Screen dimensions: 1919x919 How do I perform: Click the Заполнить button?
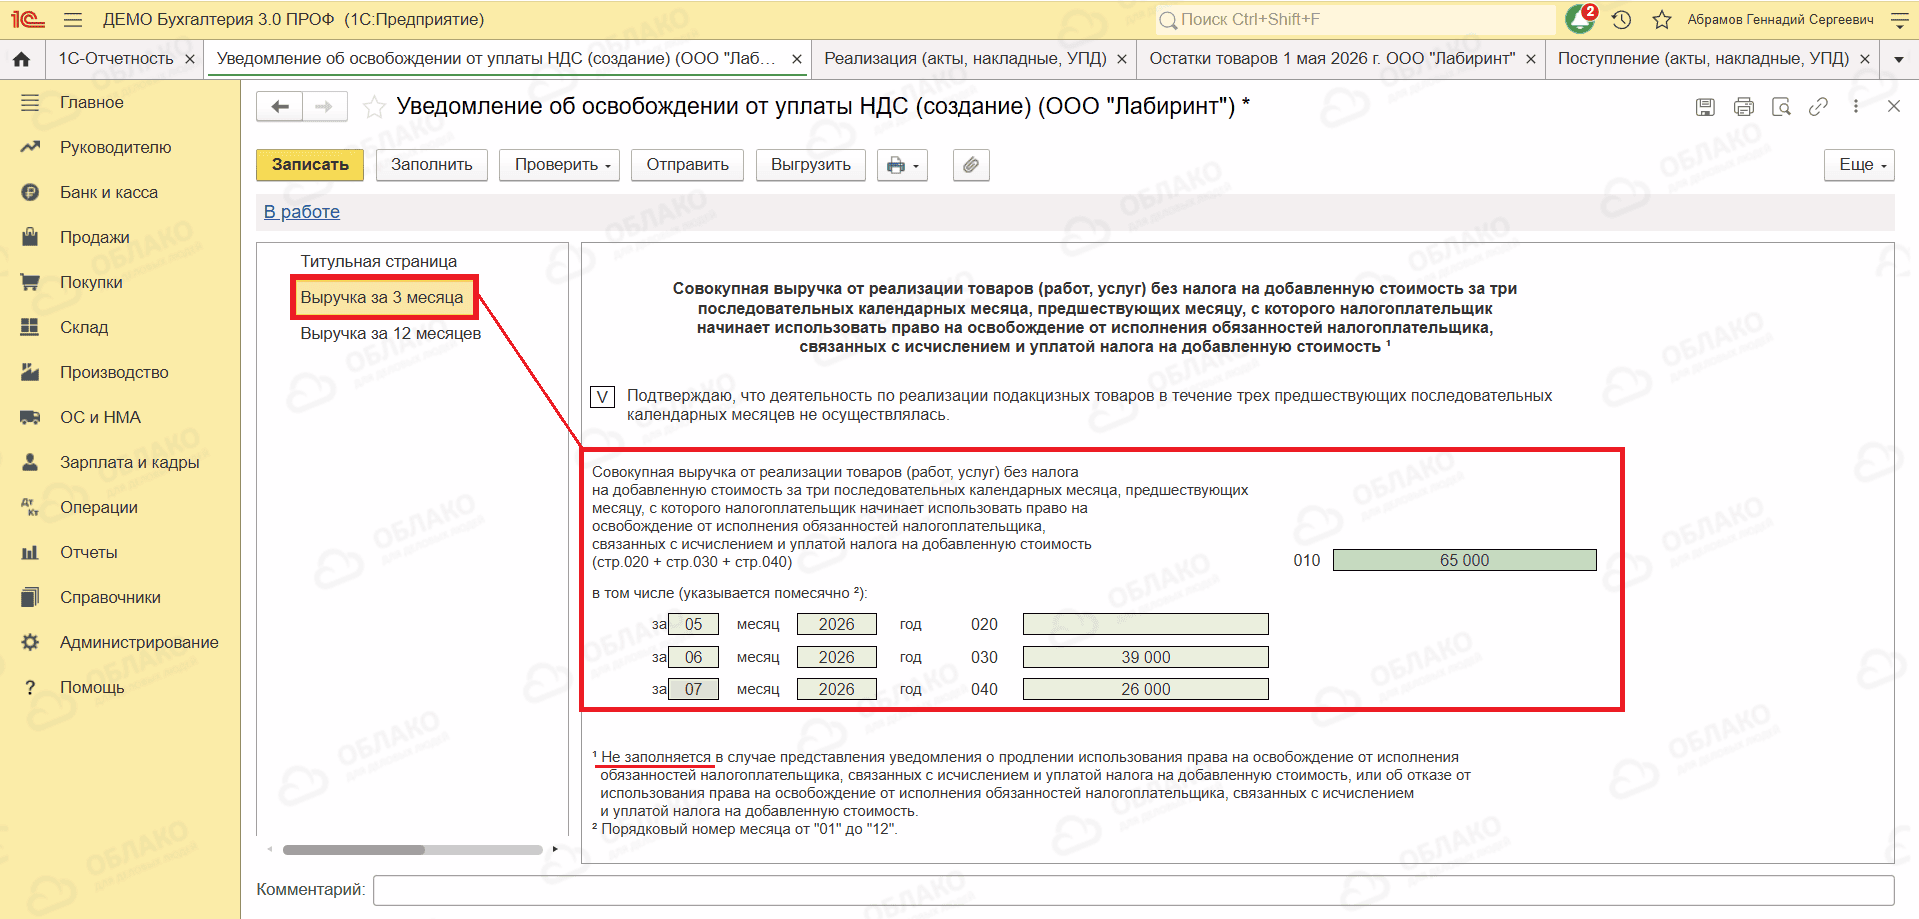pos(432,165)
